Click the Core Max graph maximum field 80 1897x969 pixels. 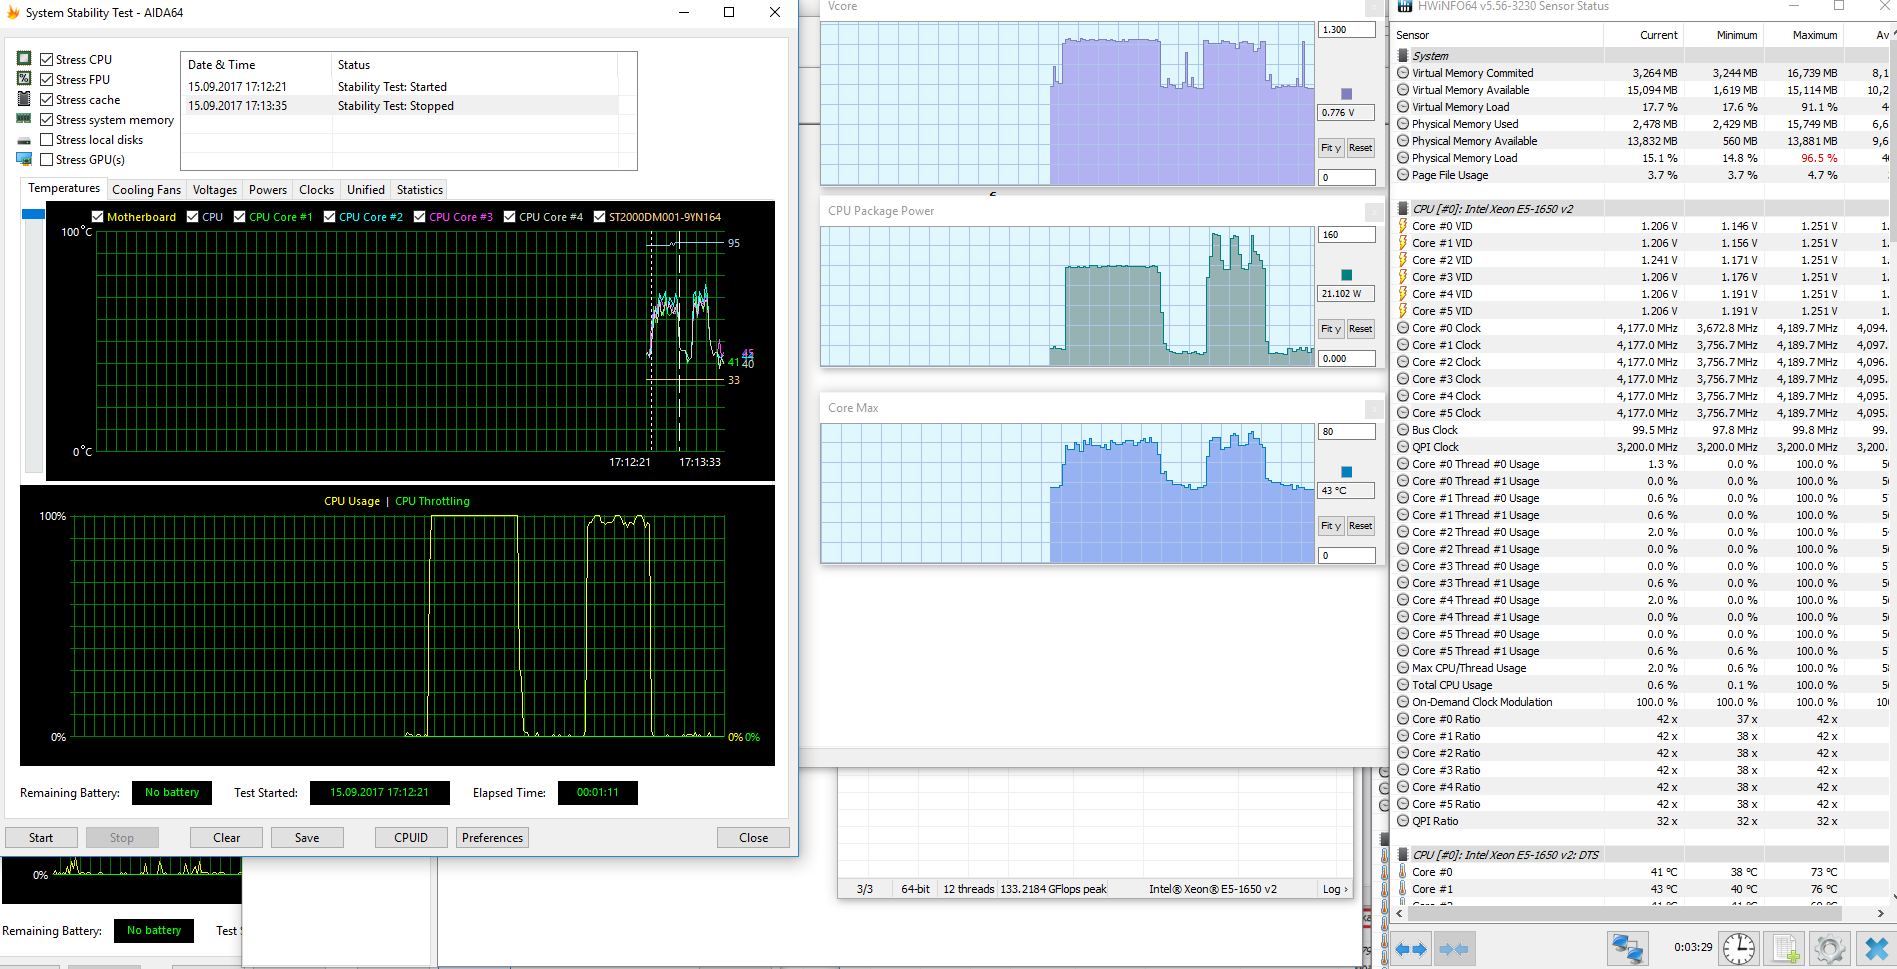coord(1347,432)
